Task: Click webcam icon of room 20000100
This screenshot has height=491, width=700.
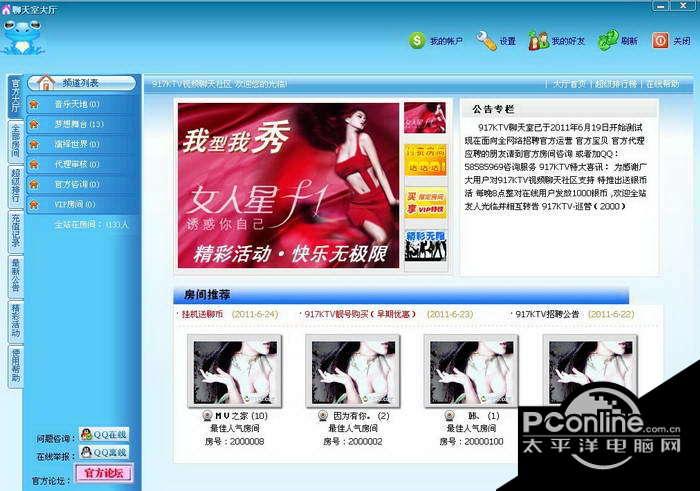Action: tap(450, 416)
